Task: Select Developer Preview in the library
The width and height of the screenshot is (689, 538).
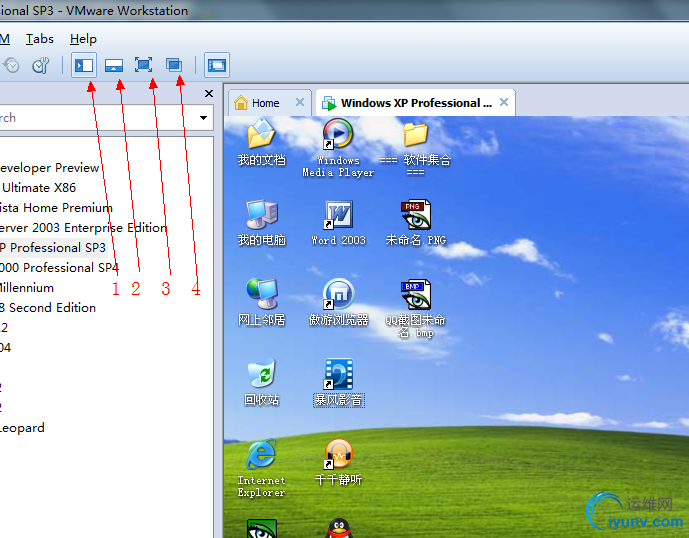Action: tap(49, 167)
